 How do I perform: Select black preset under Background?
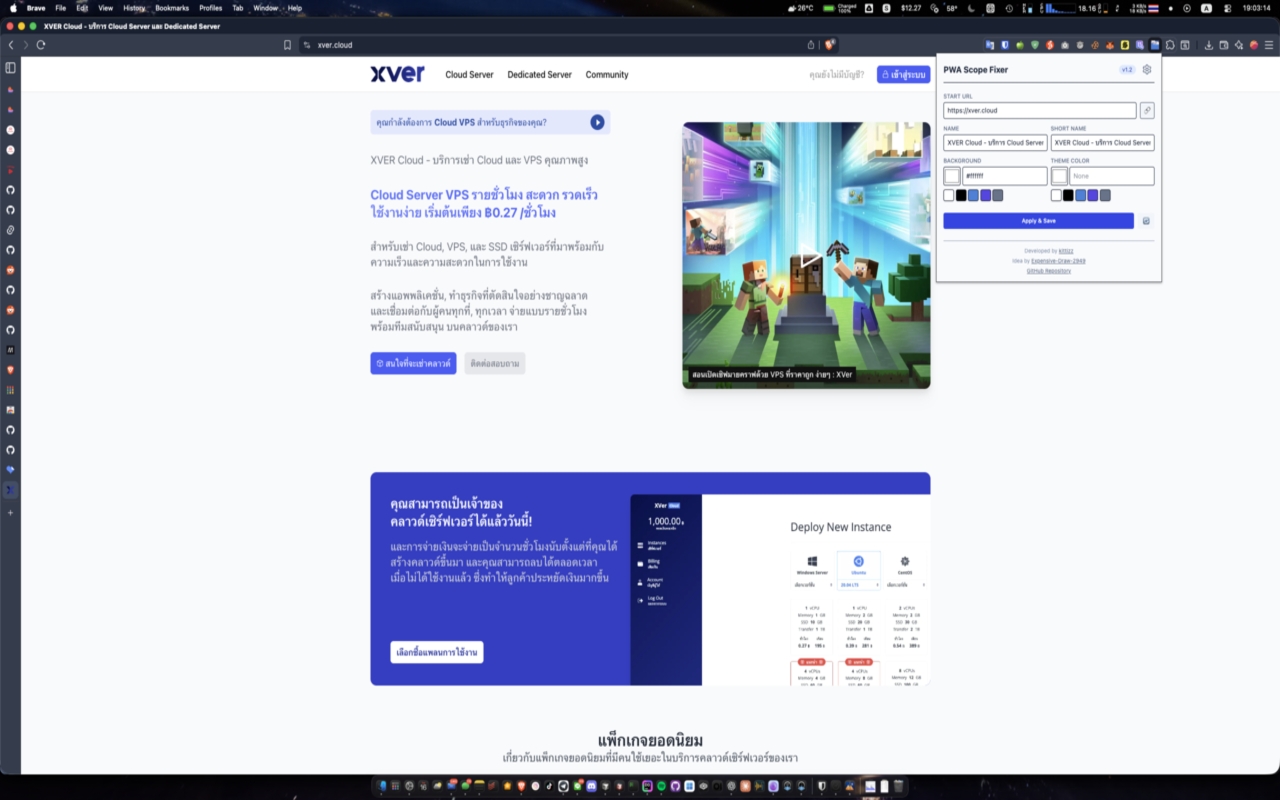coord(961,196)
